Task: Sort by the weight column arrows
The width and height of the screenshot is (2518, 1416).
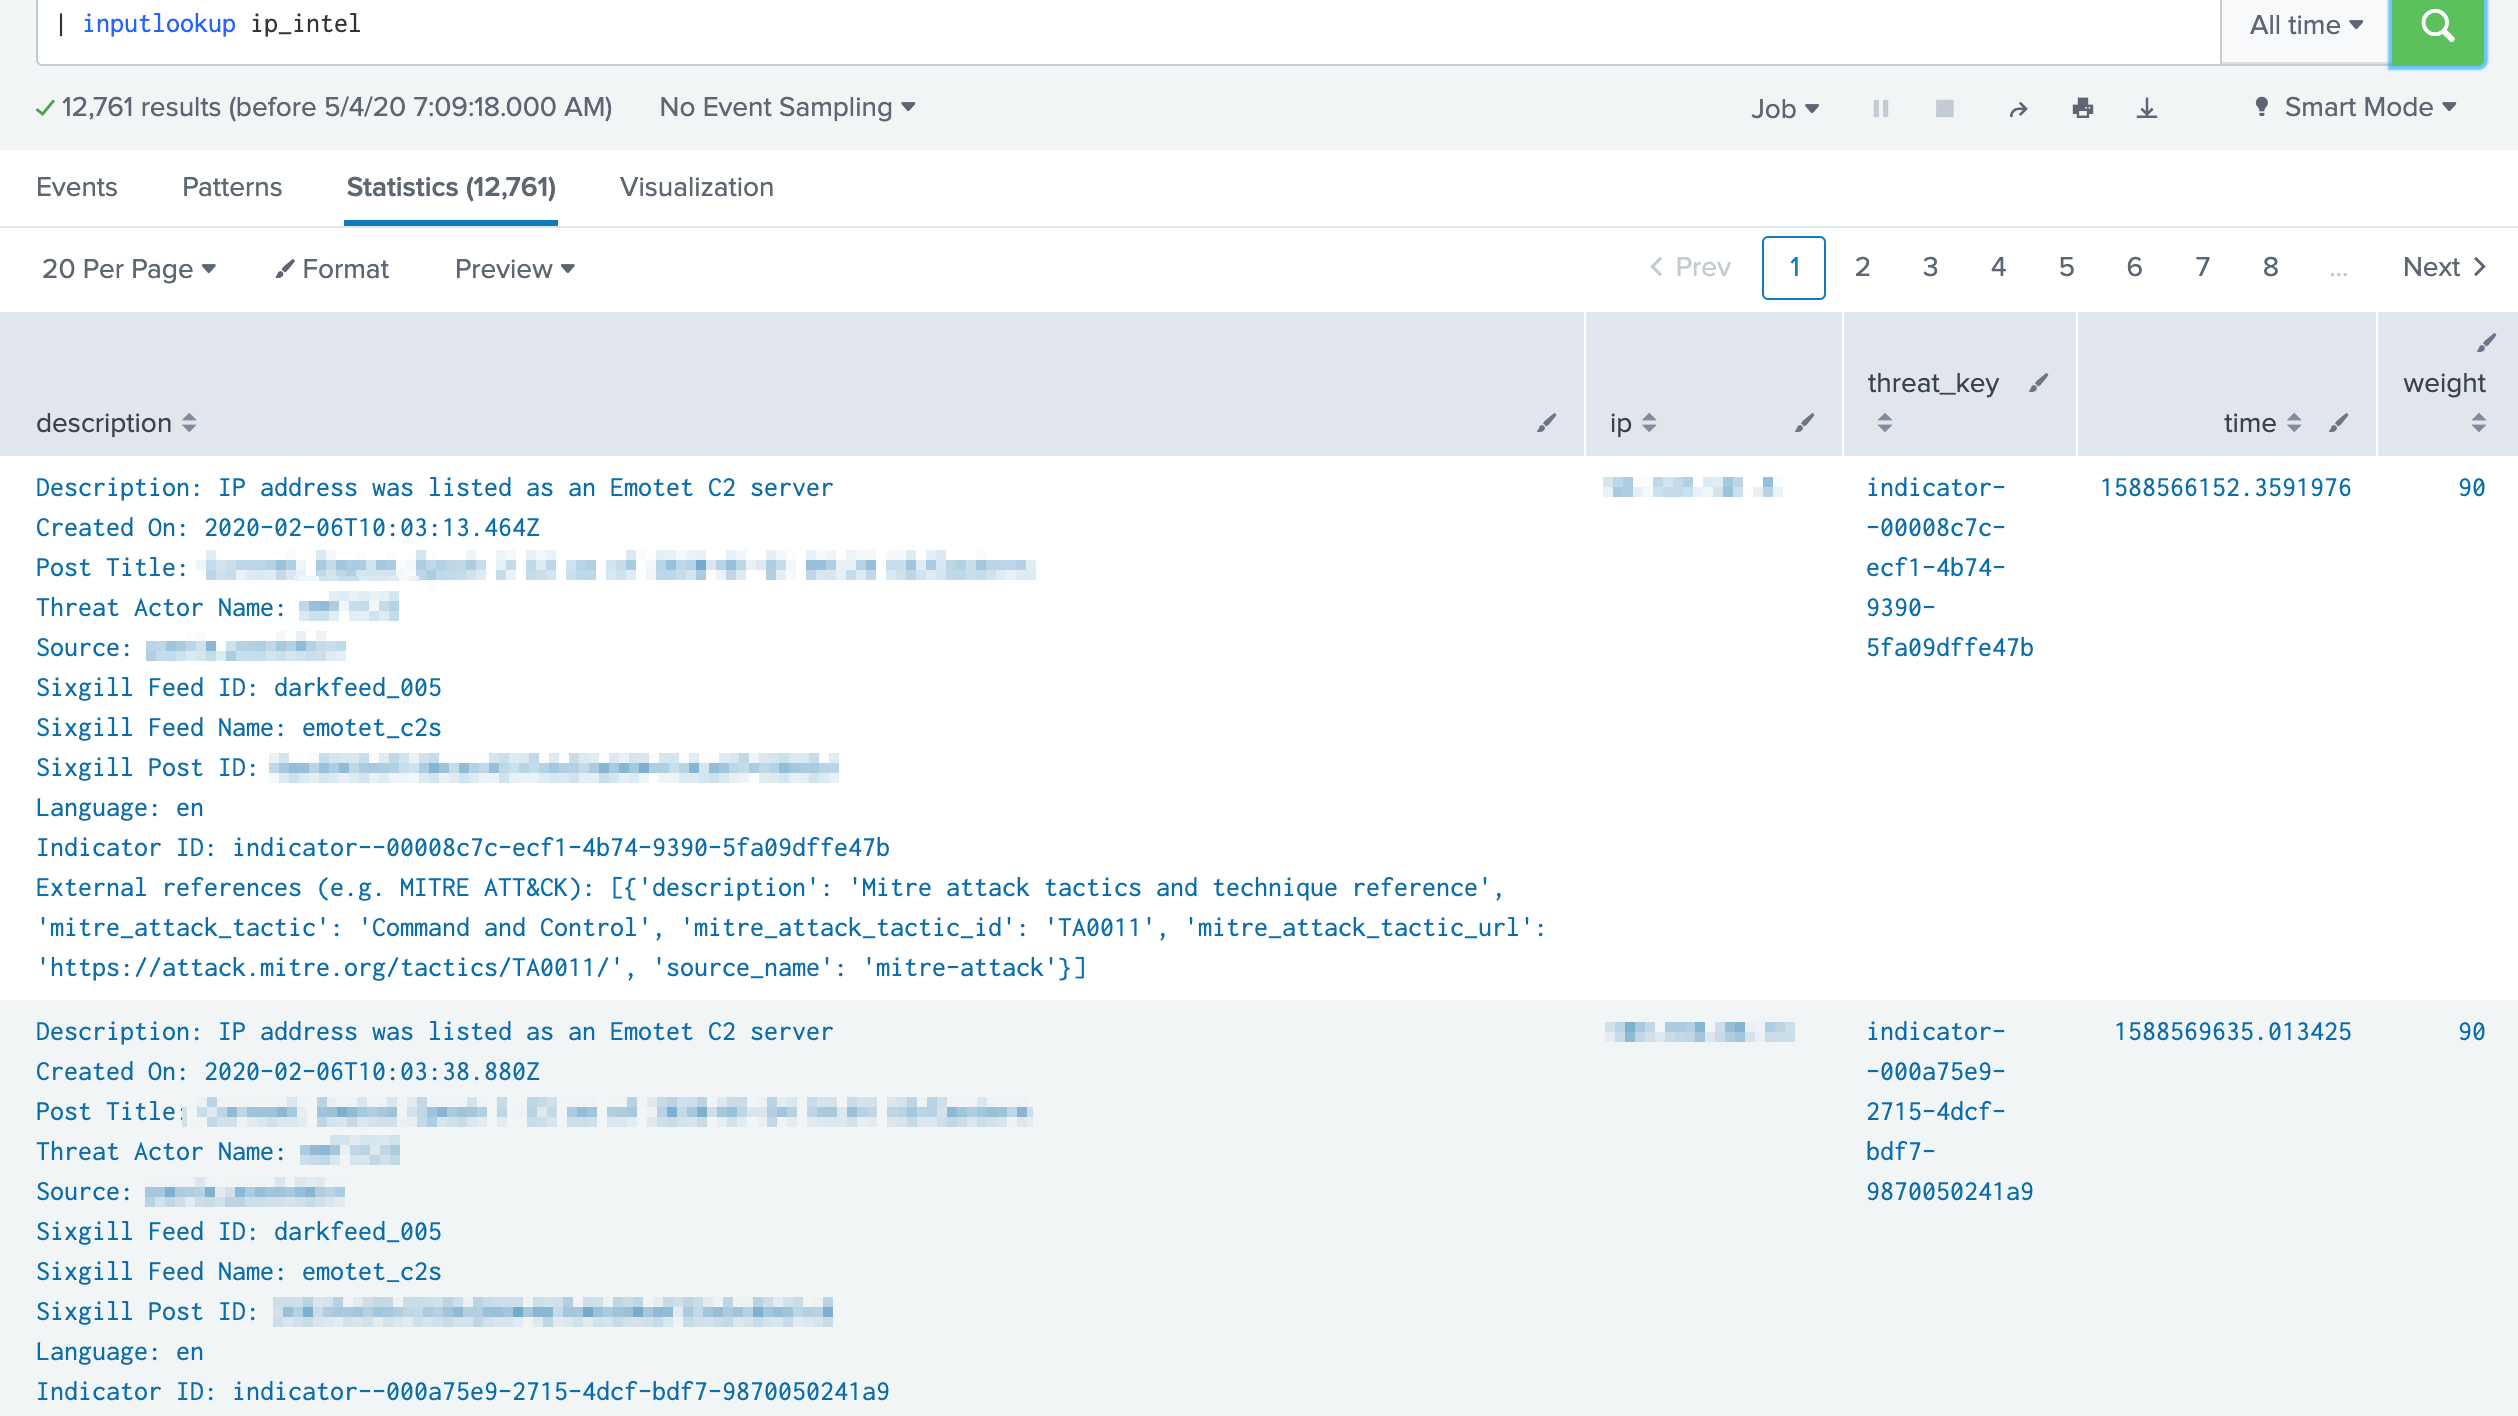Action: (x=2478, y=423)
